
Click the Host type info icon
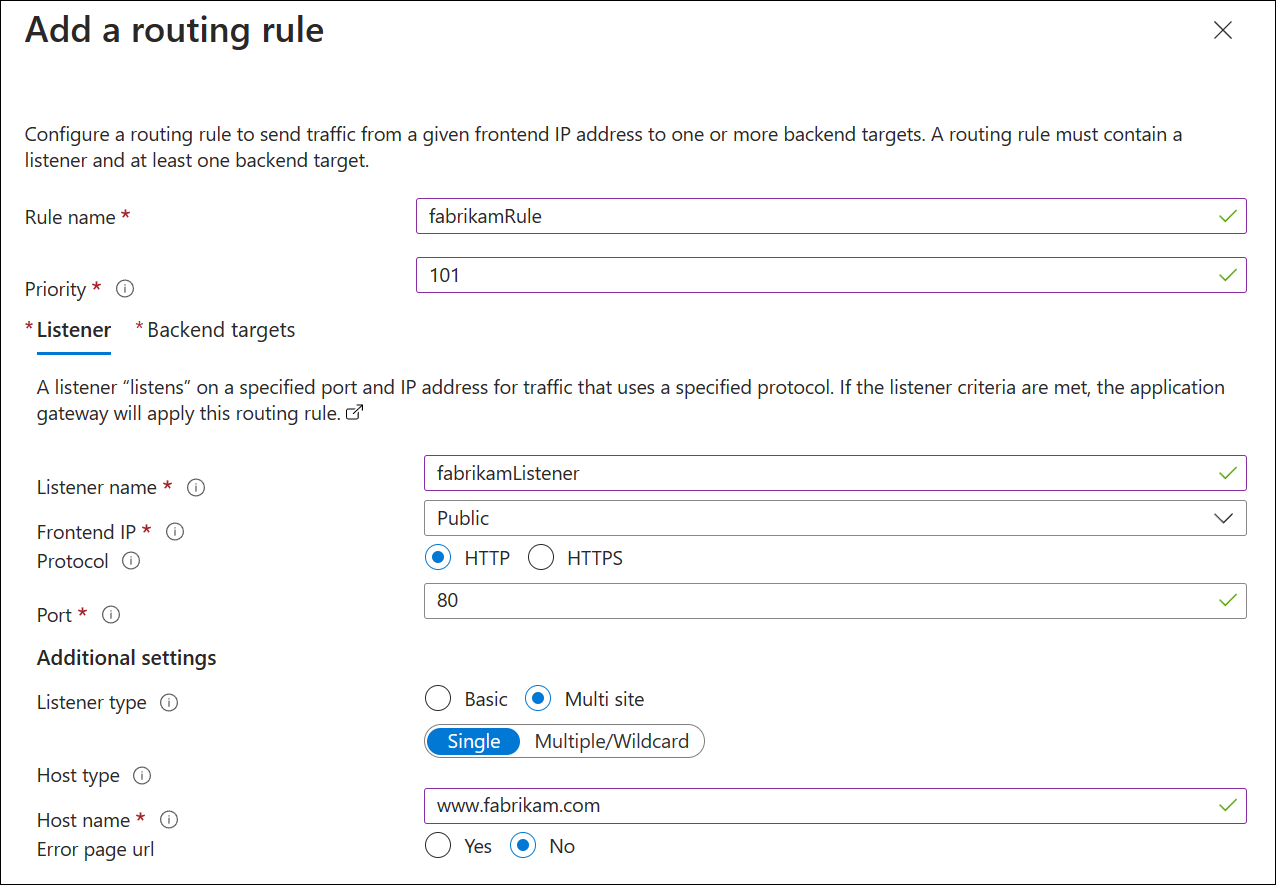[142, 776]
